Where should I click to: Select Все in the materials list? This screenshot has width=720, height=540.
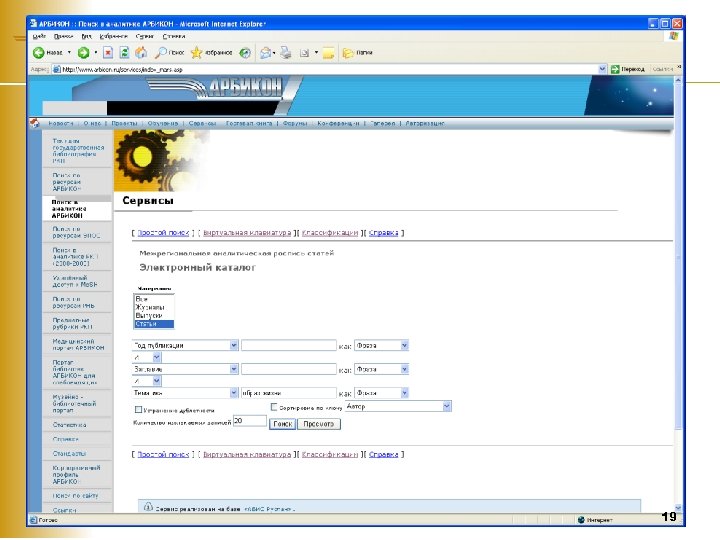[x=153, y=298]
